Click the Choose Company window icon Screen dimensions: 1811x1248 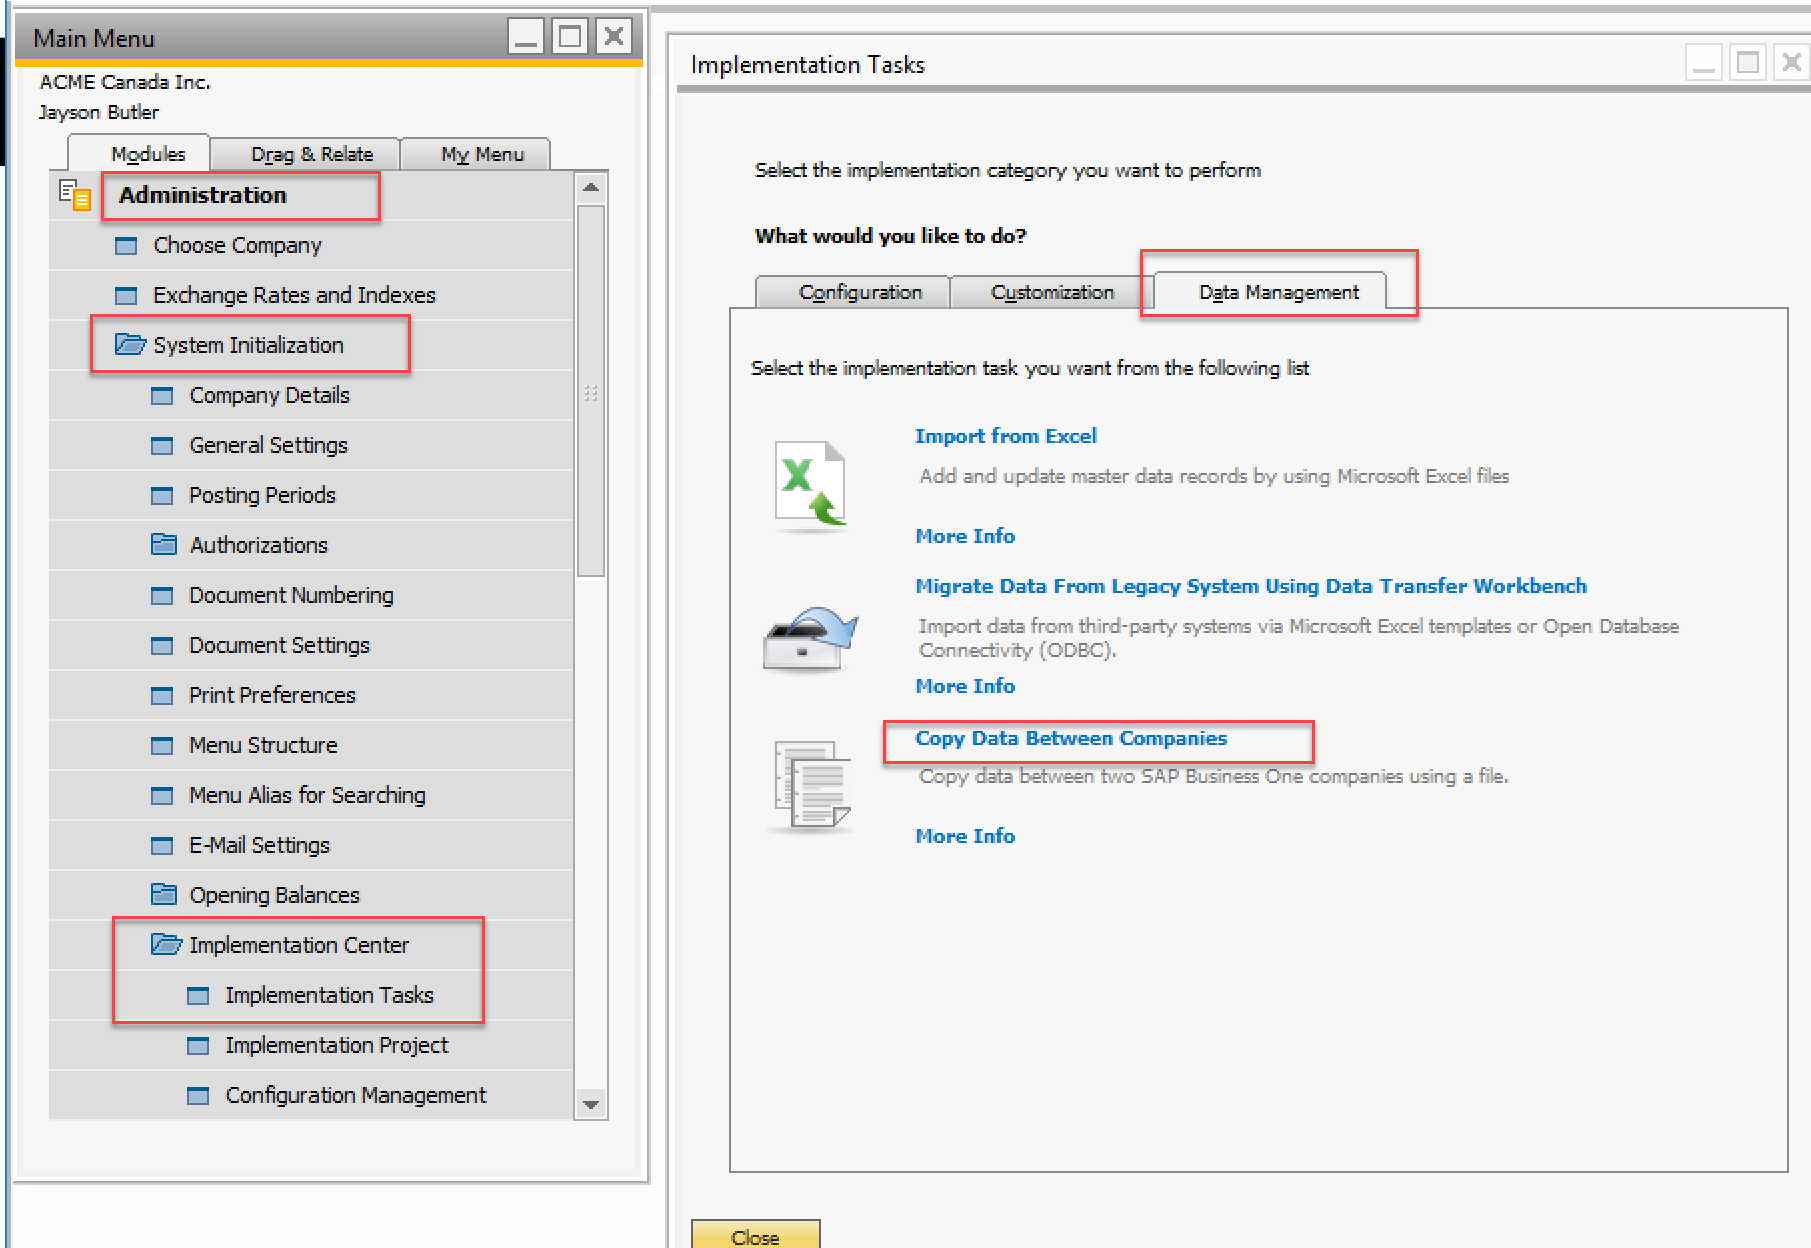coord(126,246)
